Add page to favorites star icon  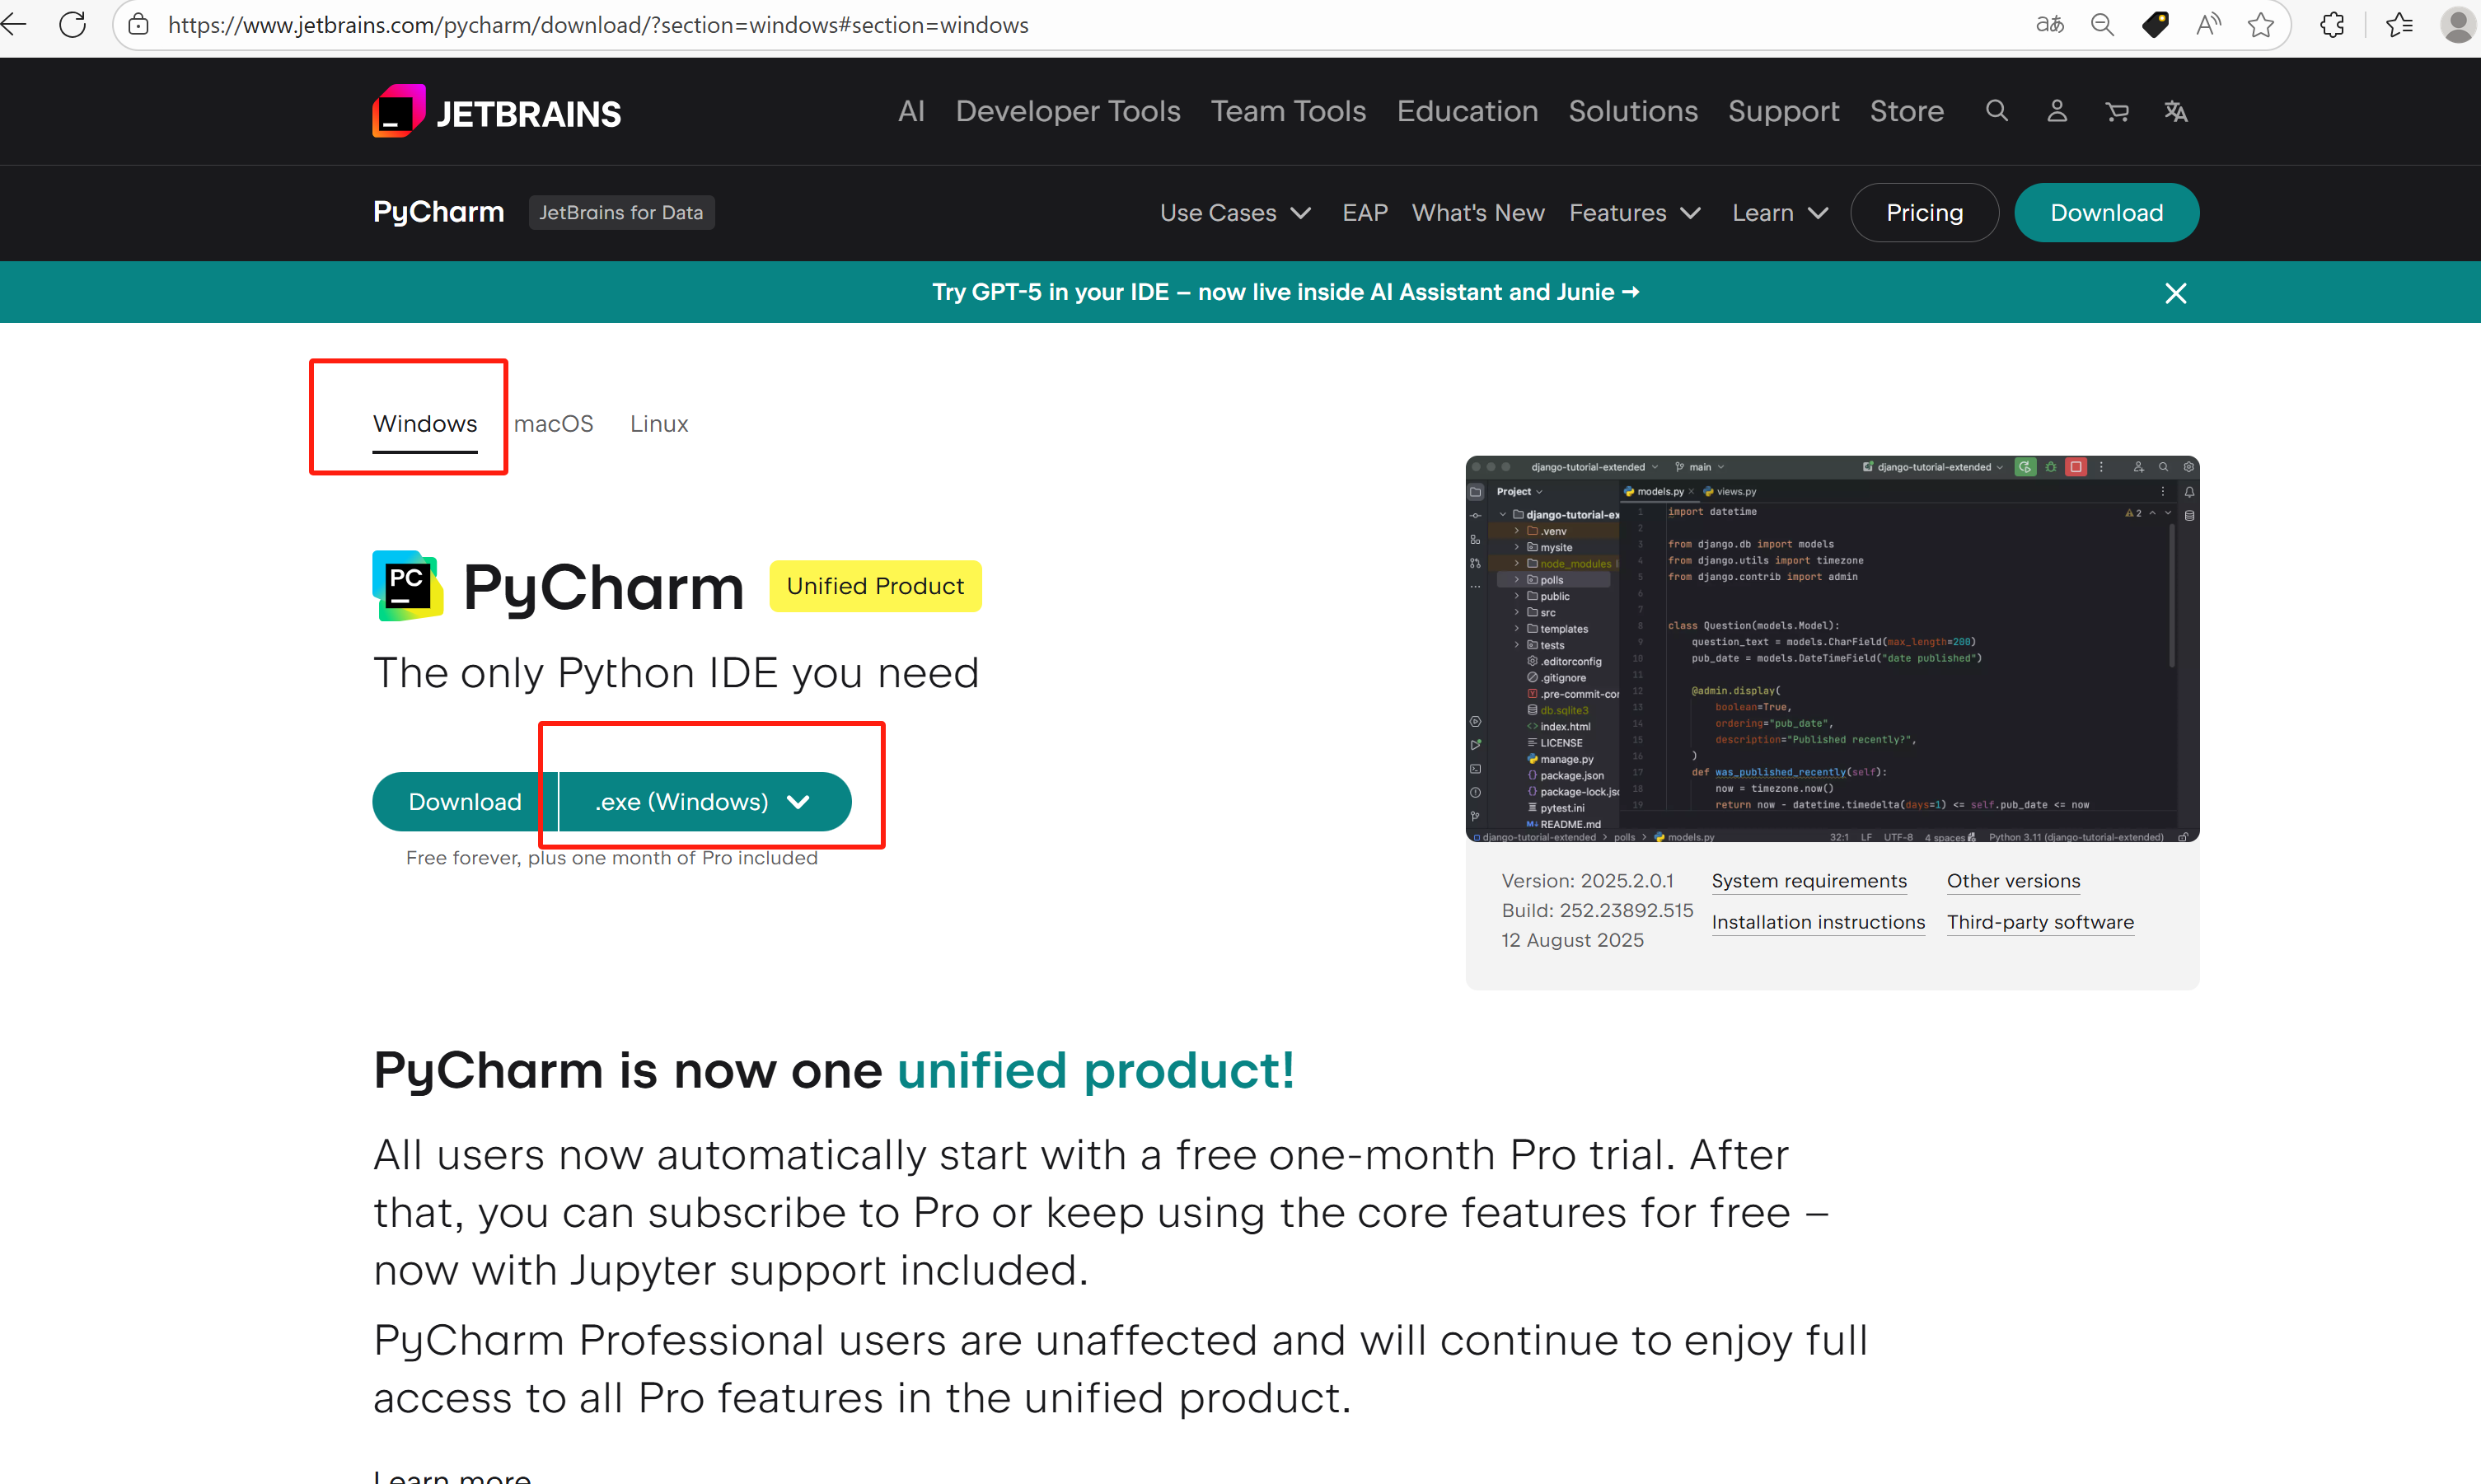click(2260, 24)
